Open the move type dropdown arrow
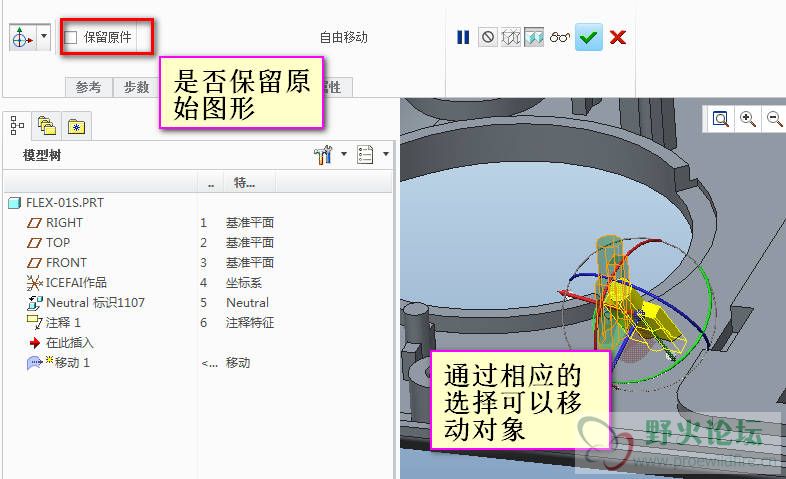The width and height of the screenshot is (786, 479). point(44,36)
